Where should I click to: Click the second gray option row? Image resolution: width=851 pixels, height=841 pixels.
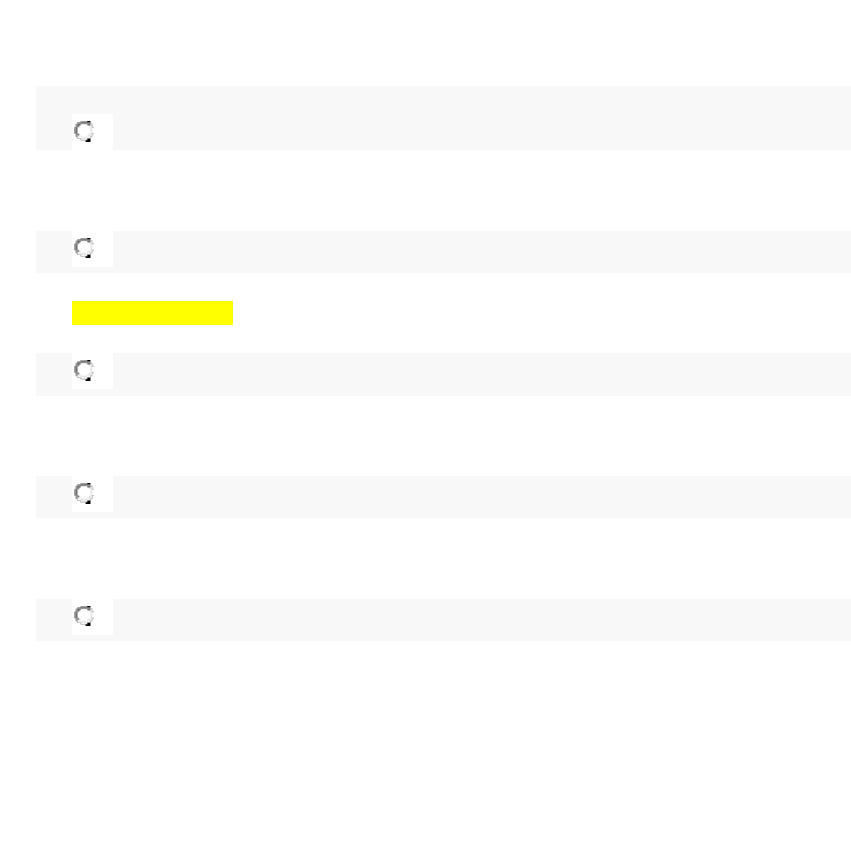[x=443, y=252]
